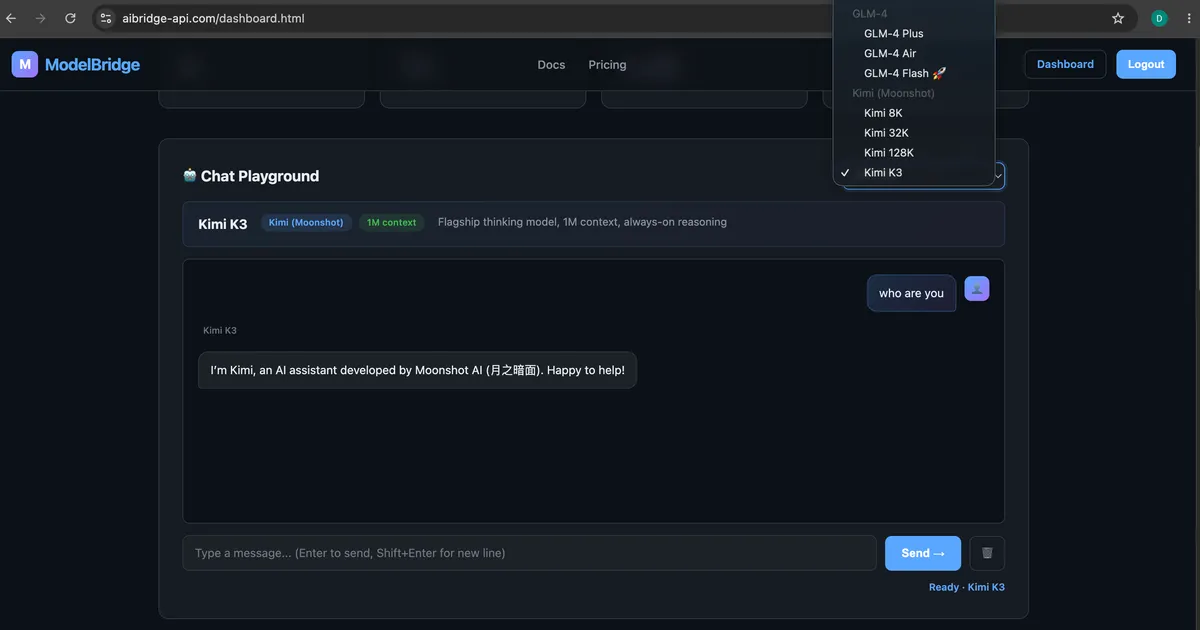This screenshot has height=630, width=1200.
Task: Click the '1M context' green badge
Action: pos(391,222)
